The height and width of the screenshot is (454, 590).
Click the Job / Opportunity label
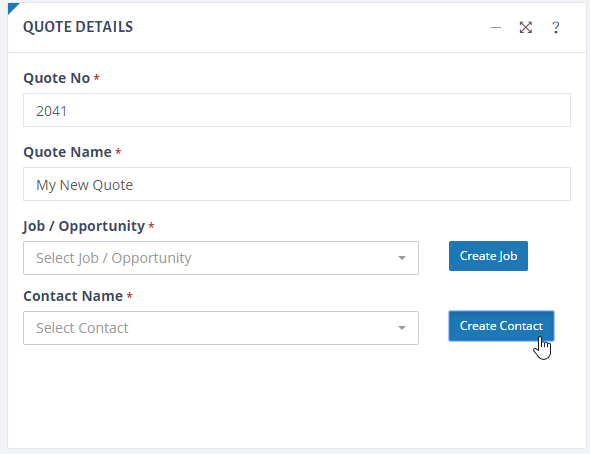pos(84,226)
